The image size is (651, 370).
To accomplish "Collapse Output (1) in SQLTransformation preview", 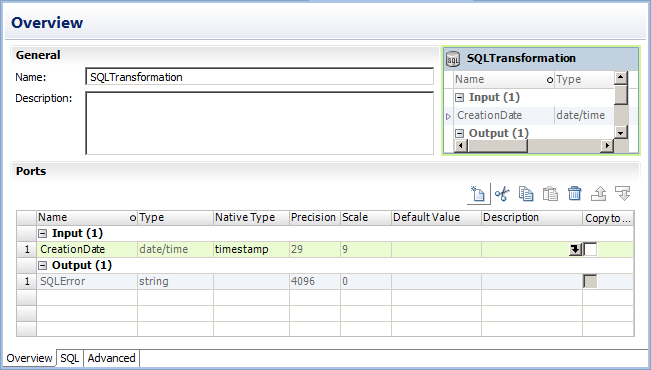I will coord(459,134).
